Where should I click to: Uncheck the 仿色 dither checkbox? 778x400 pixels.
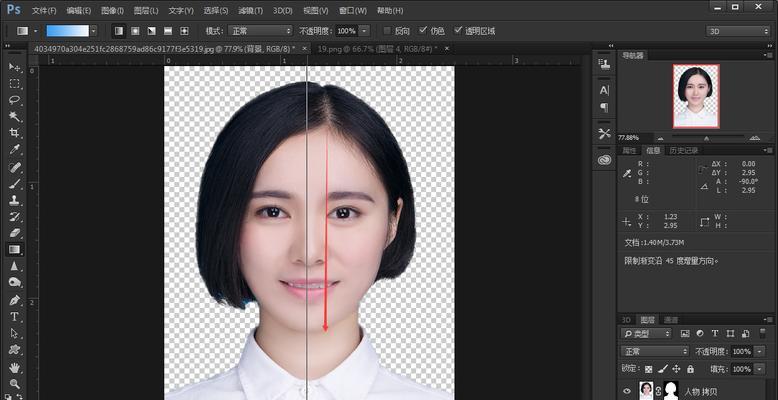[x=423, y=31]
